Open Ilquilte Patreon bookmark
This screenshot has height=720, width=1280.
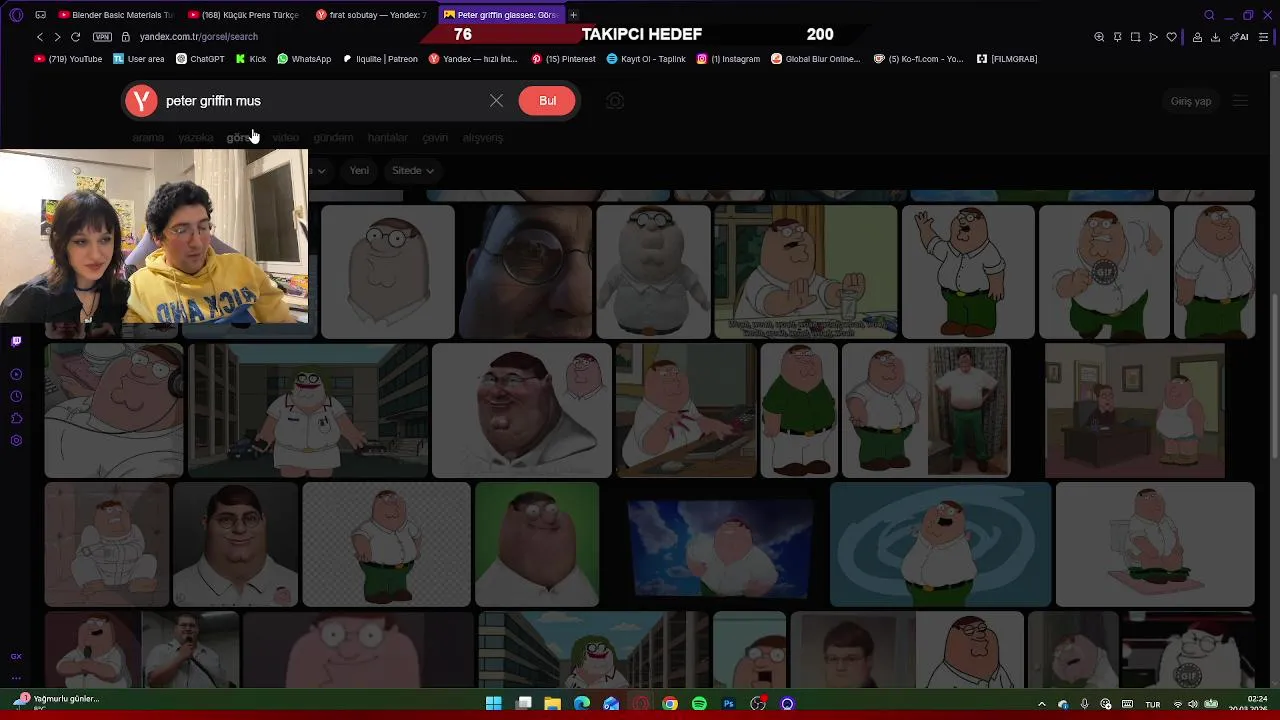coord(380,59)
